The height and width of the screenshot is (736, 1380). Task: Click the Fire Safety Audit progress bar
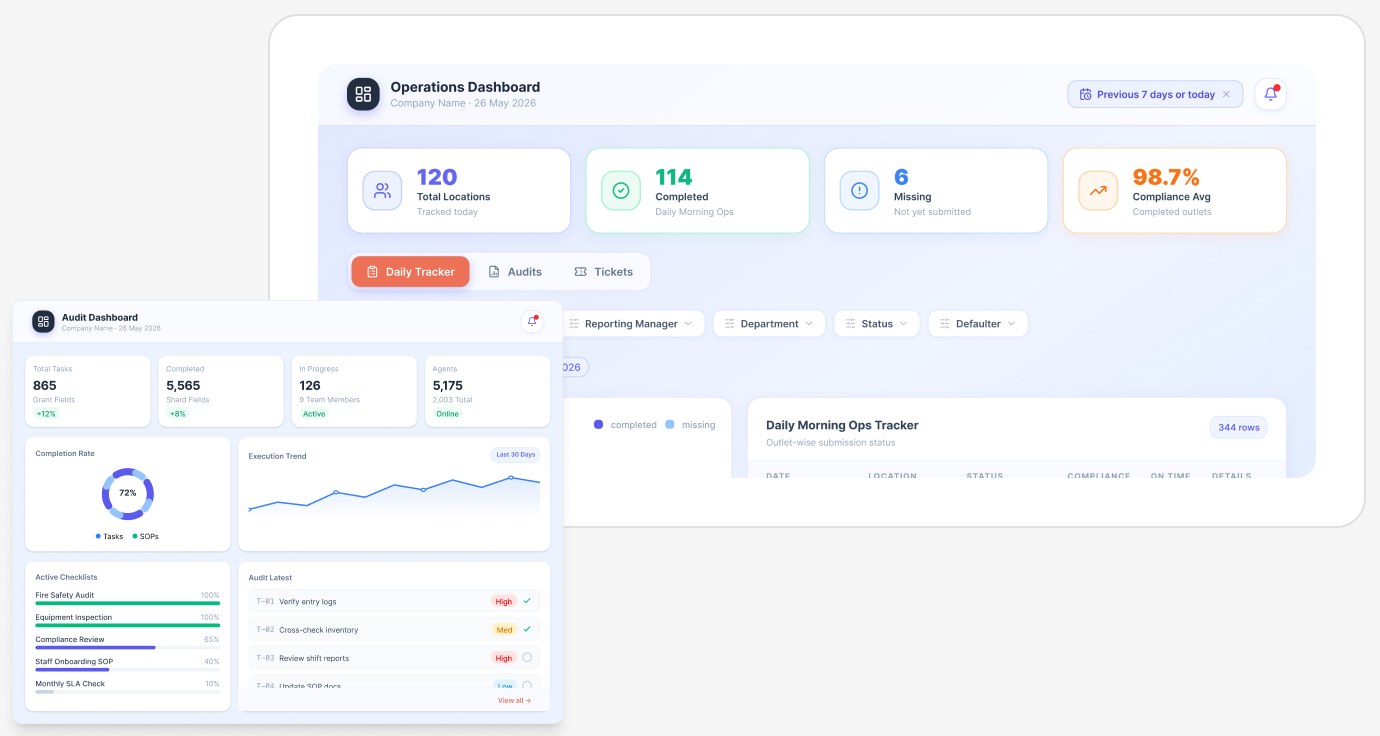(127, 603)
